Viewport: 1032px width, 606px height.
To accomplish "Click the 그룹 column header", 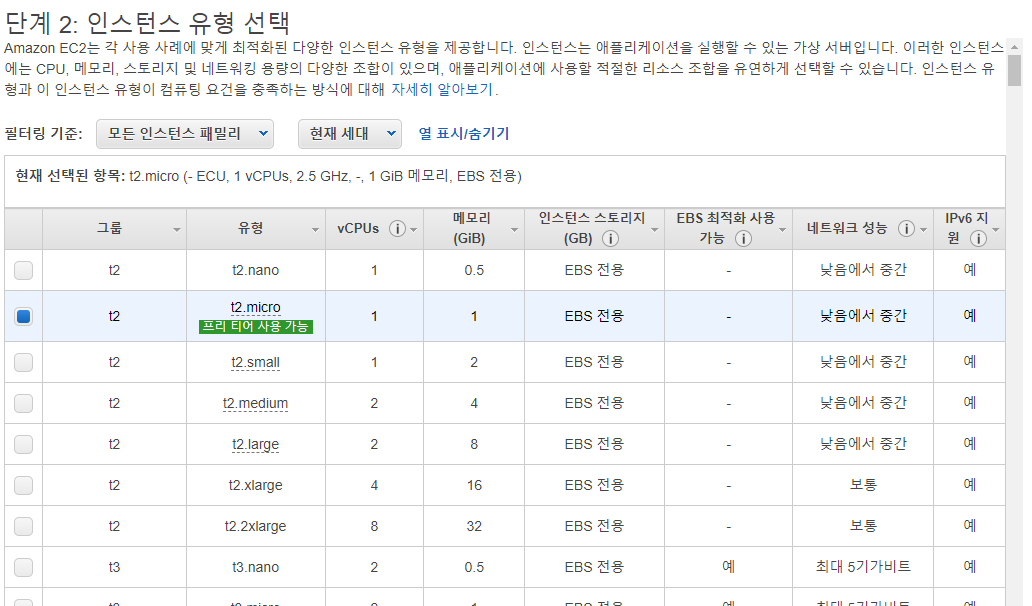I will click(115, 228).
